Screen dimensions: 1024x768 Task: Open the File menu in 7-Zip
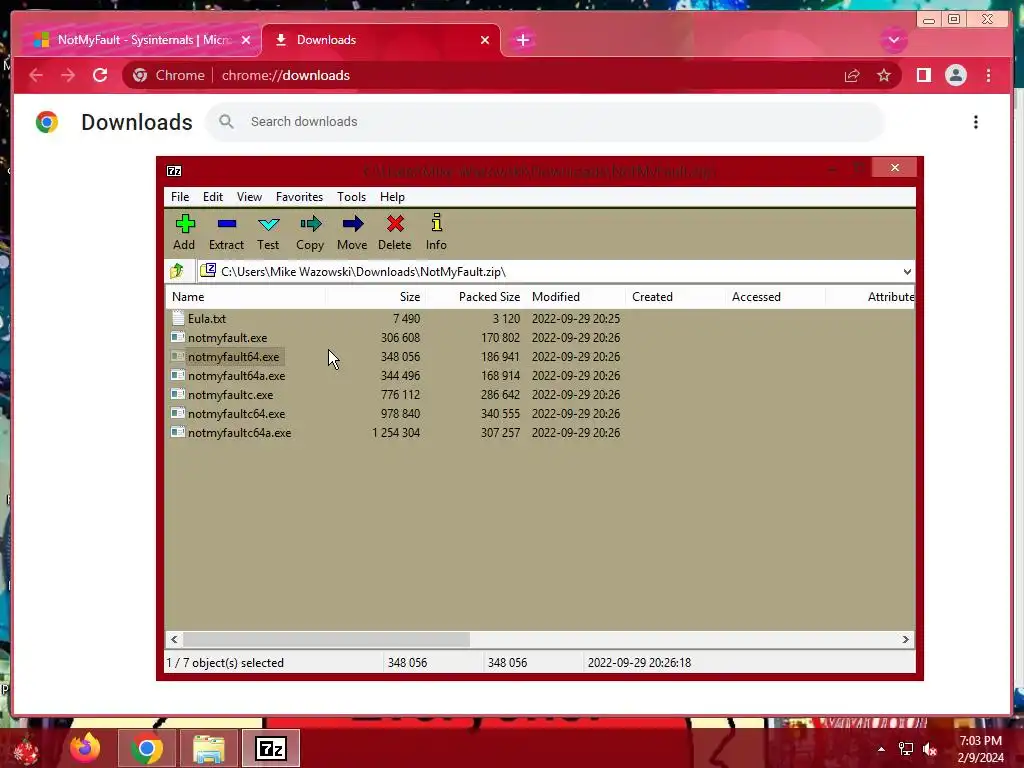[x=180, y=197]
